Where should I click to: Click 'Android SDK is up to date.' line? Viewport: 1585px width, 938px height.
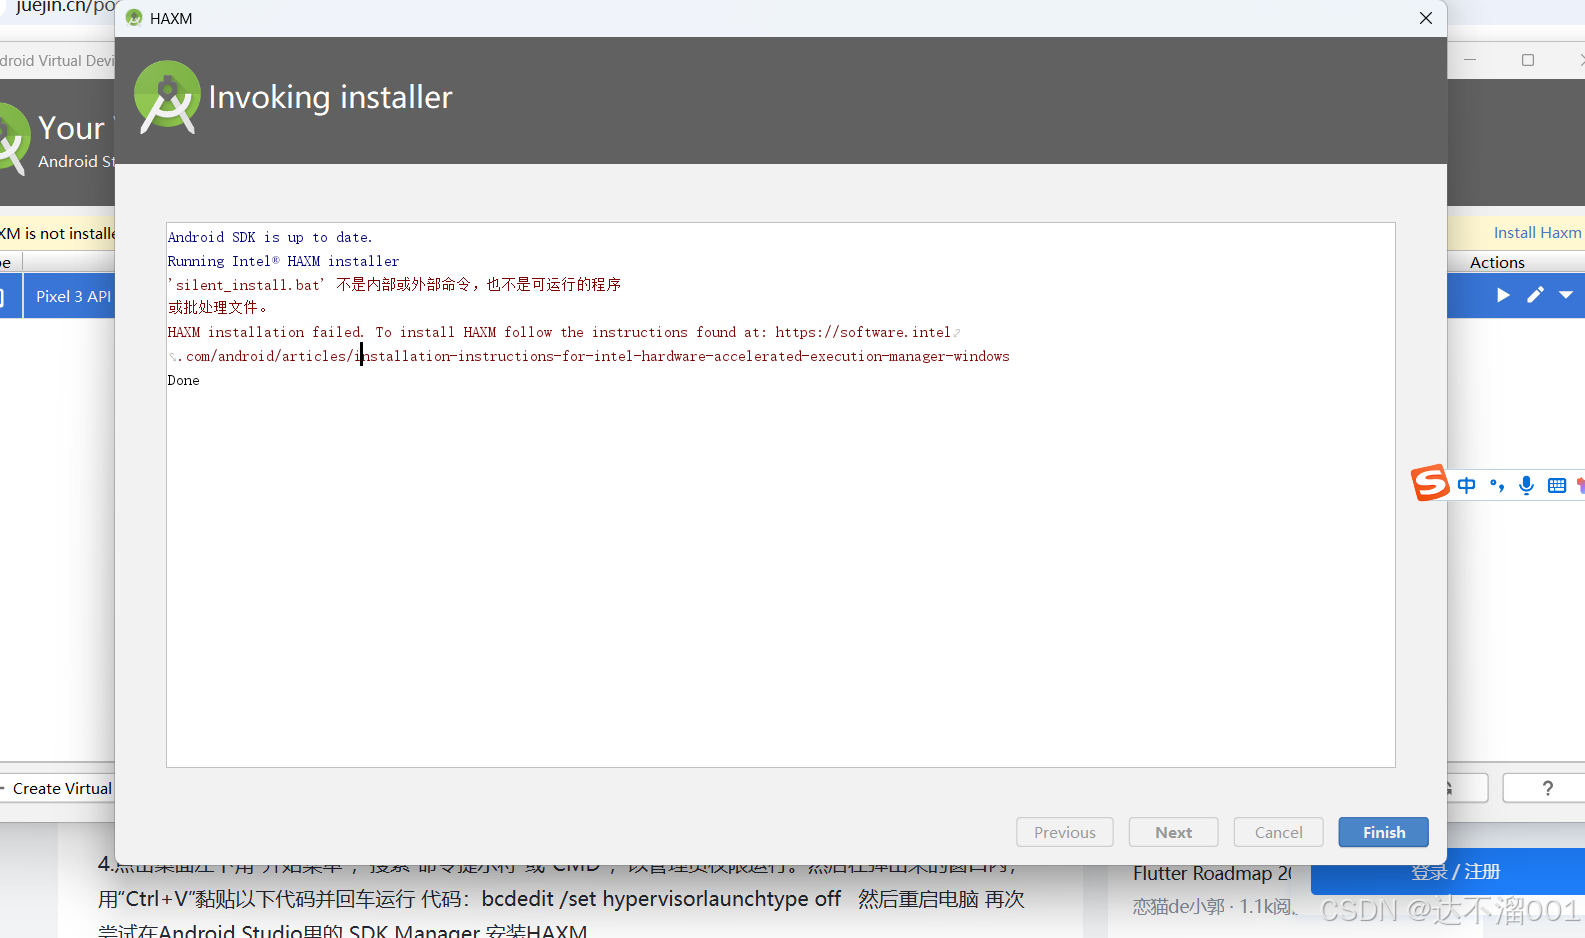pos(270,237)
